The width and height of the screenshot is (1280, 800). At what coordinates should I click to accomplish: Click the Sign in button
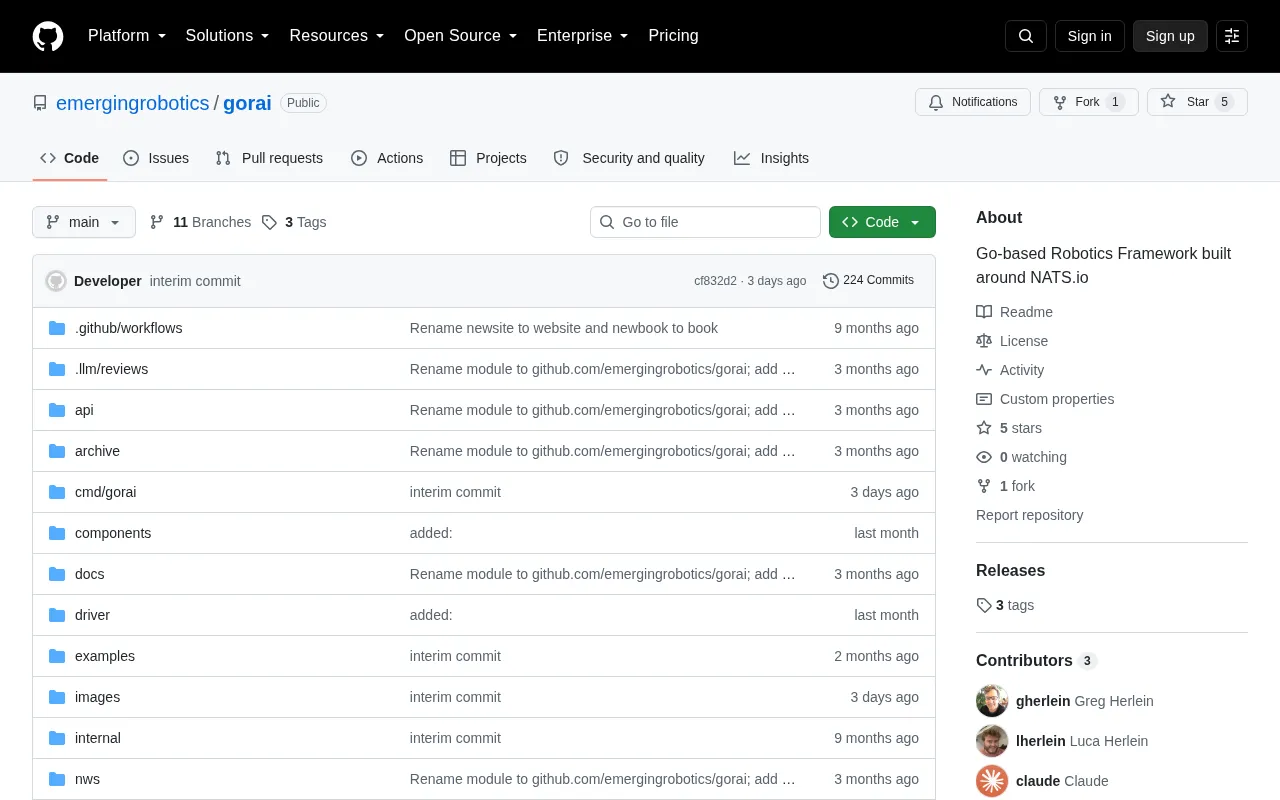[x=1089, y=36]
